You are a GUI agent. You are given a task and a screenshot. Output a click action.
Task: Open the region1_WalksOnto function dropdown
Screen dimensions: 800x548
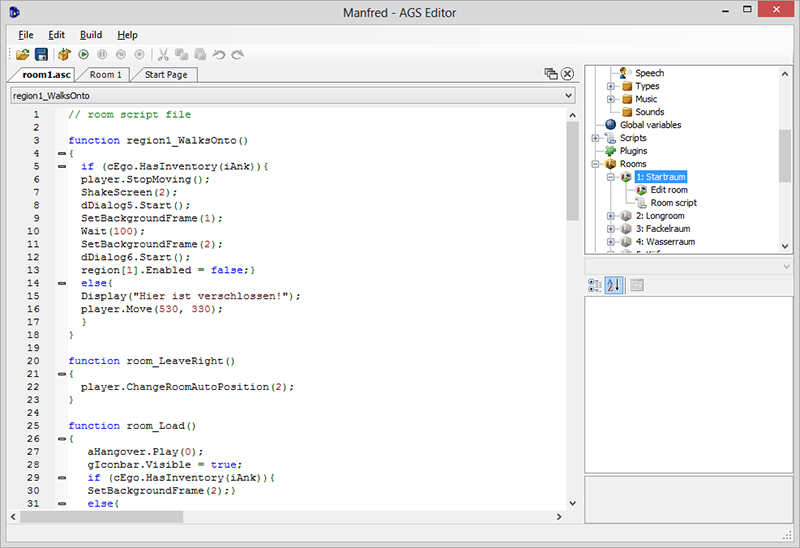click(x=568, y=96)
